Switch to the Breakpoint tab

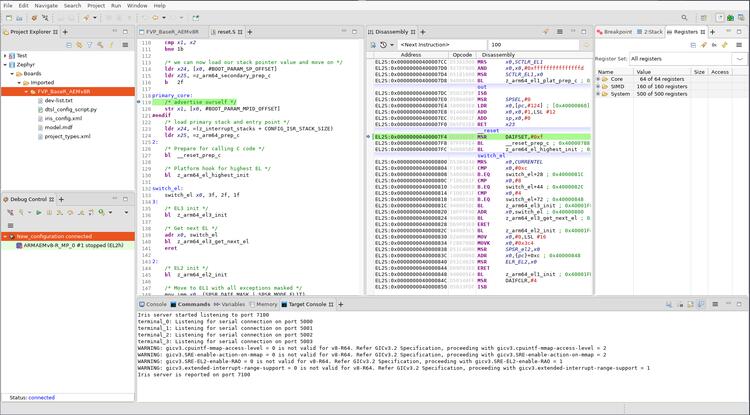[x=617, y=31]
